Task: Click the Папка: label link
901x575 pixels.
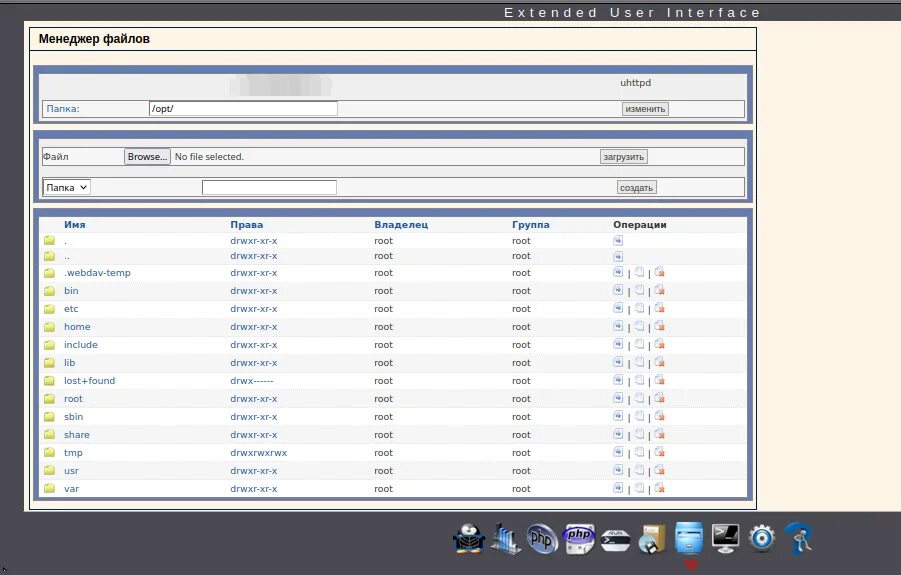Action: pos(63,109)
